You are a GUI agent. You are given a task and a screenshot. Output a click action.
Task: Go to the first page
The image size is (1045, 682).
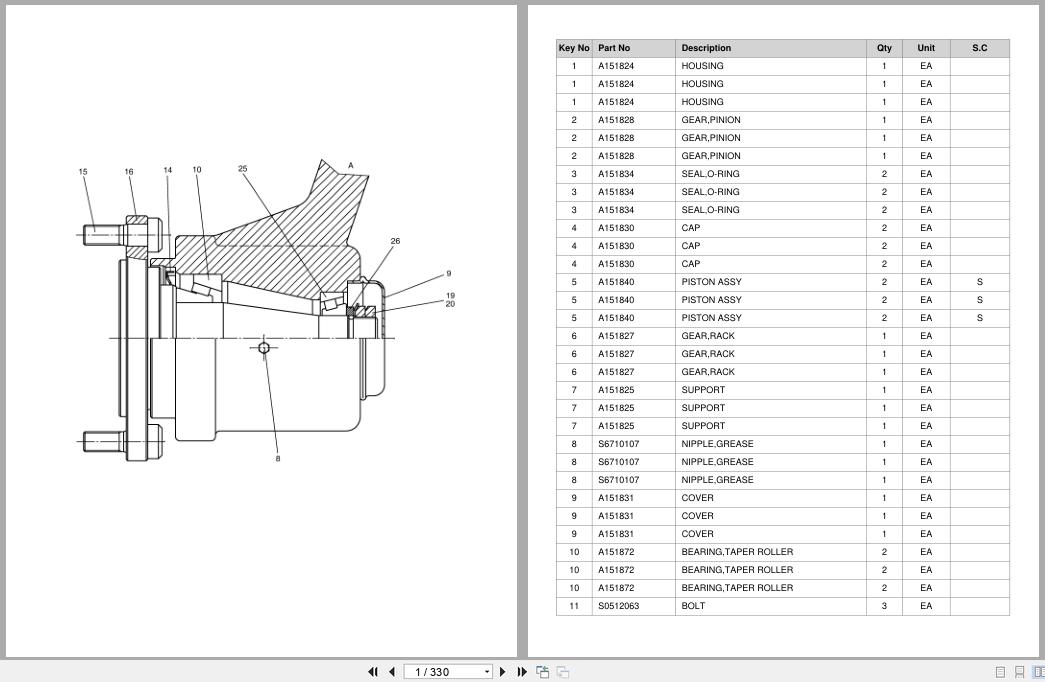373,672
